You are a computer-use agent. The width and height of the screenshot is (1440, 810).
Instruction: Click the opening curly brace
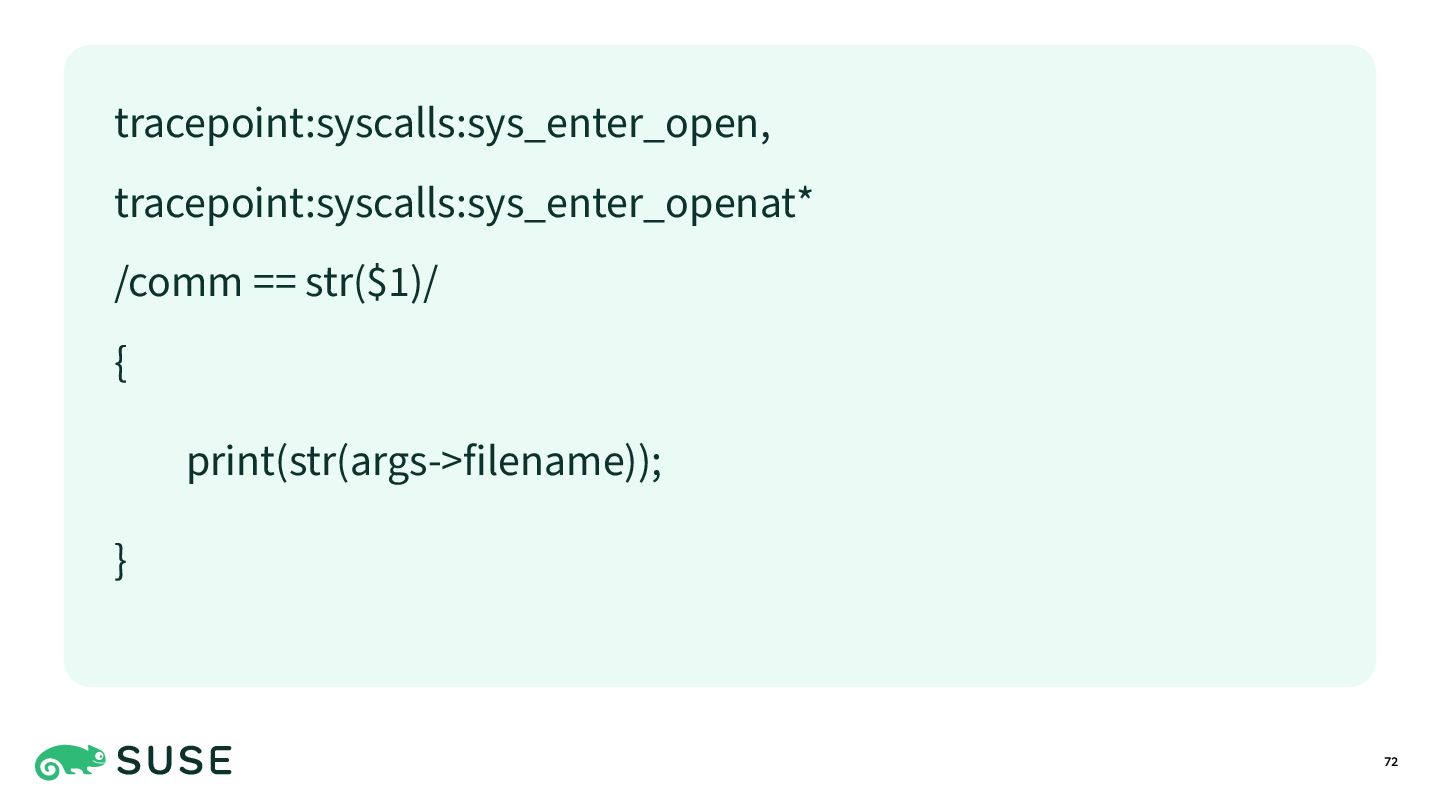121,364
